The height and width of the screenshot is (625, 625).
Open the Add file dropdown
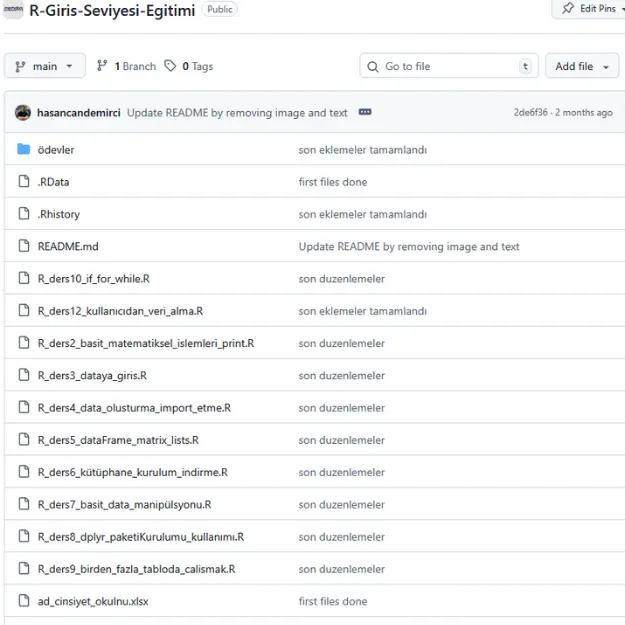click(x=582, y=66)
